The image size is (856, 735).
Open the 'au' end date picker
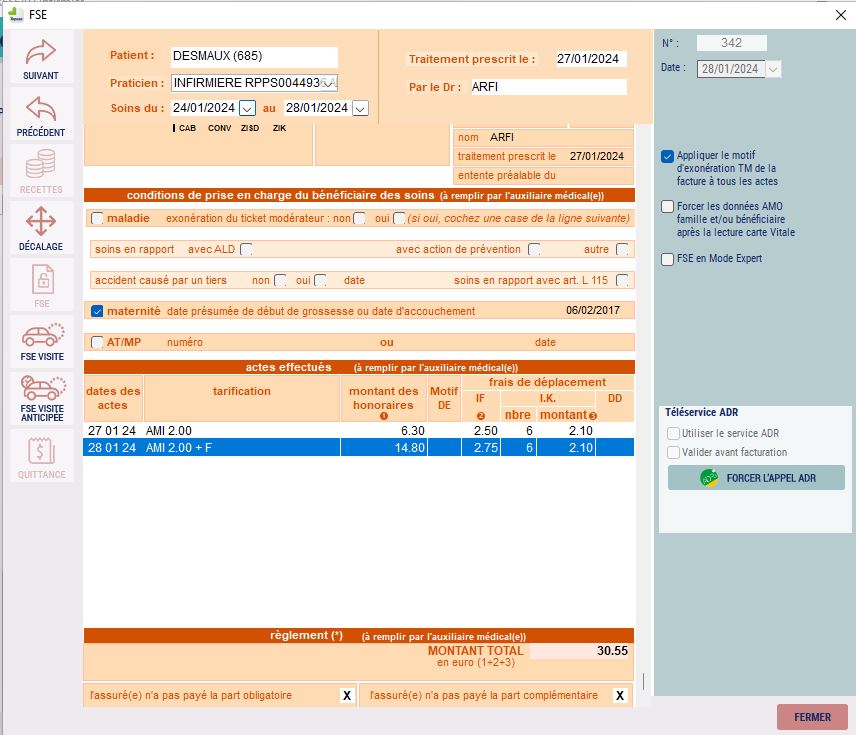point(360,108)
